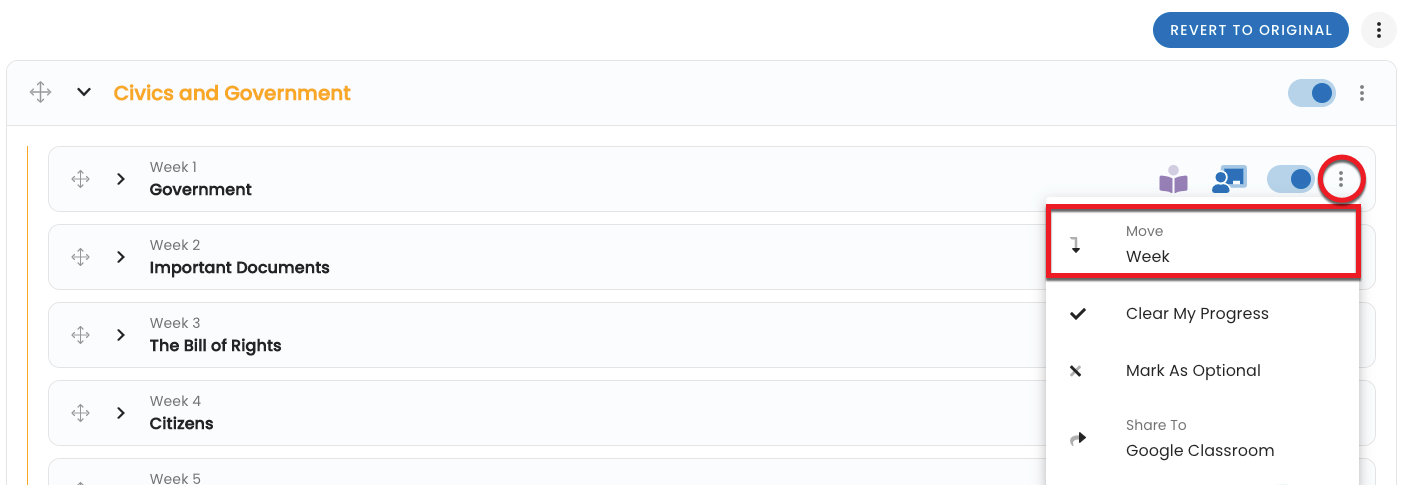Expand Week 3 The Bill of Rights

coord(121,335)
